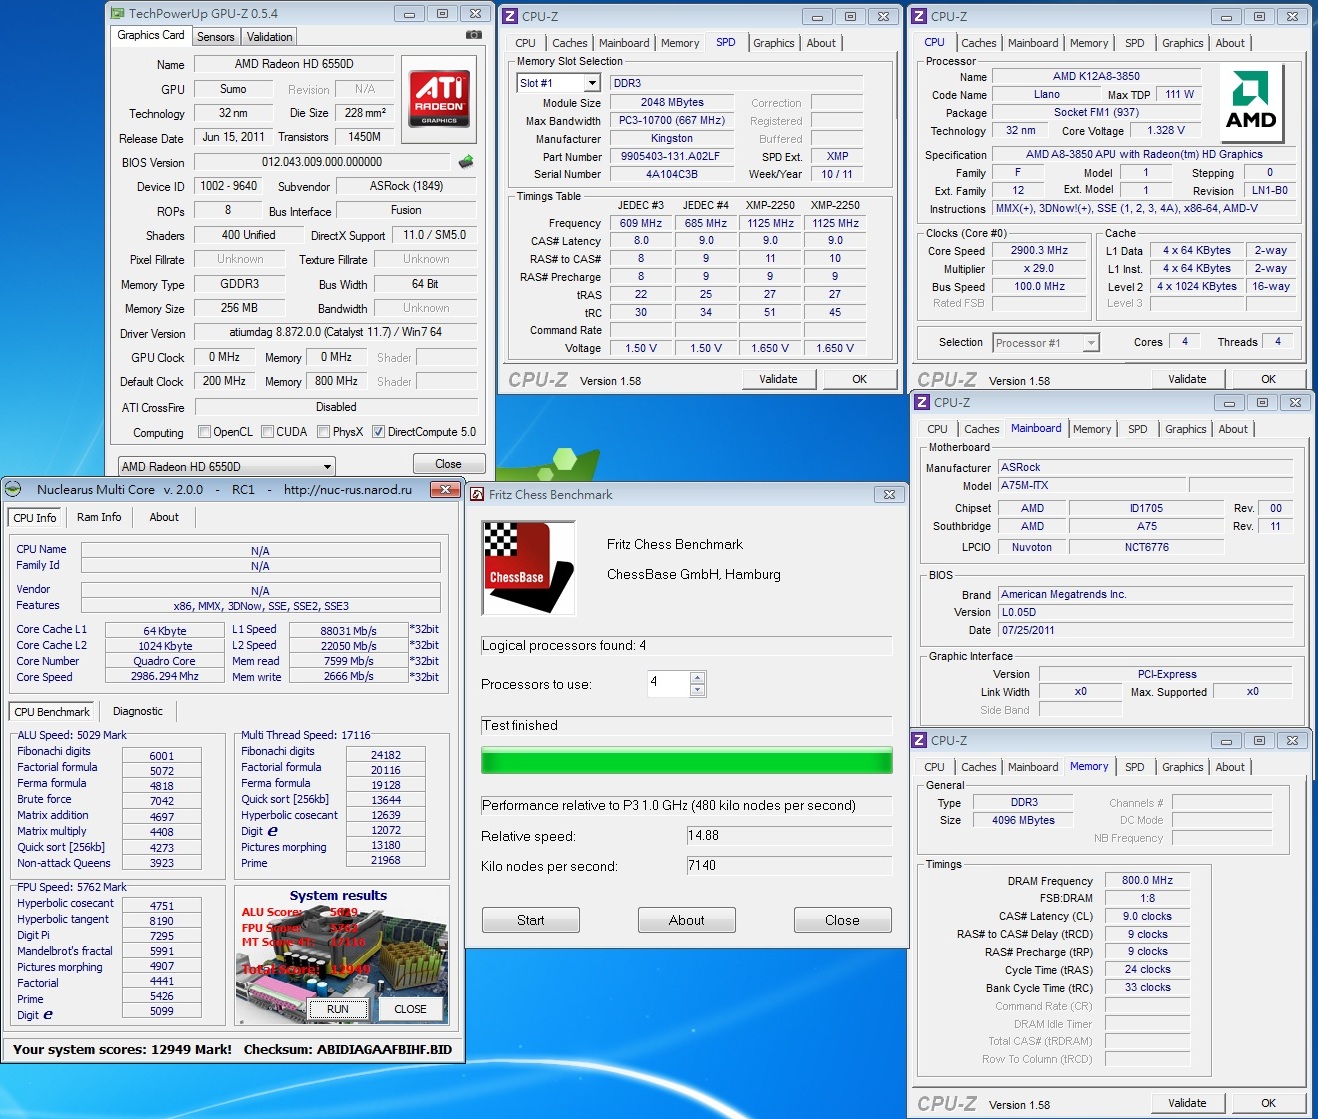This screenshot has height=1119, width=1318.
Task: Click the BIOS save chip icon
Action: 466,162
